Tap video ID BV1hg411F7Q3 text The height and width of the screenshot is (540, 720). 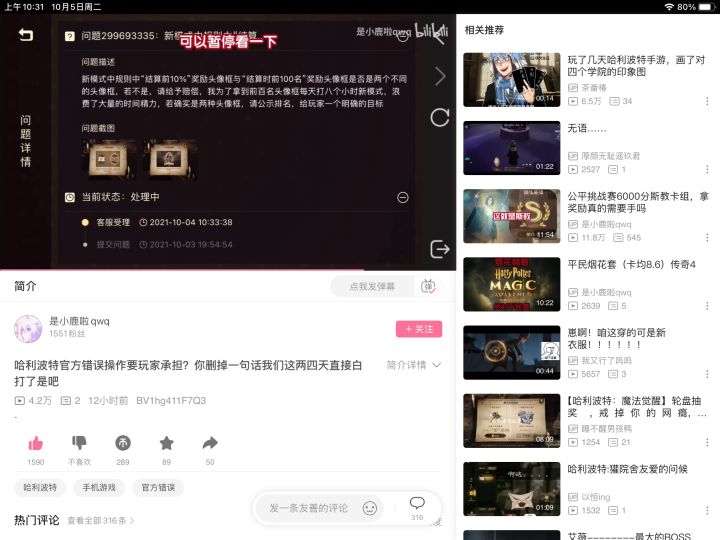point(171,401)
